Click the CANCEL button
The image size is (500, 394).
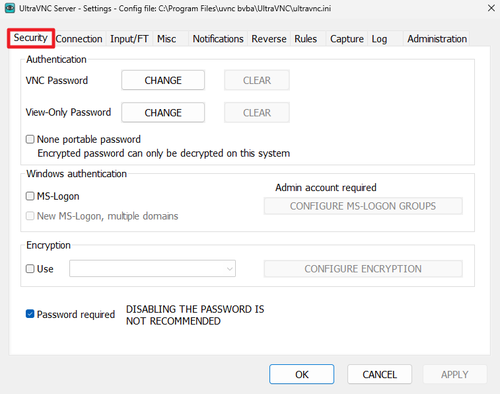pos(379,374)
